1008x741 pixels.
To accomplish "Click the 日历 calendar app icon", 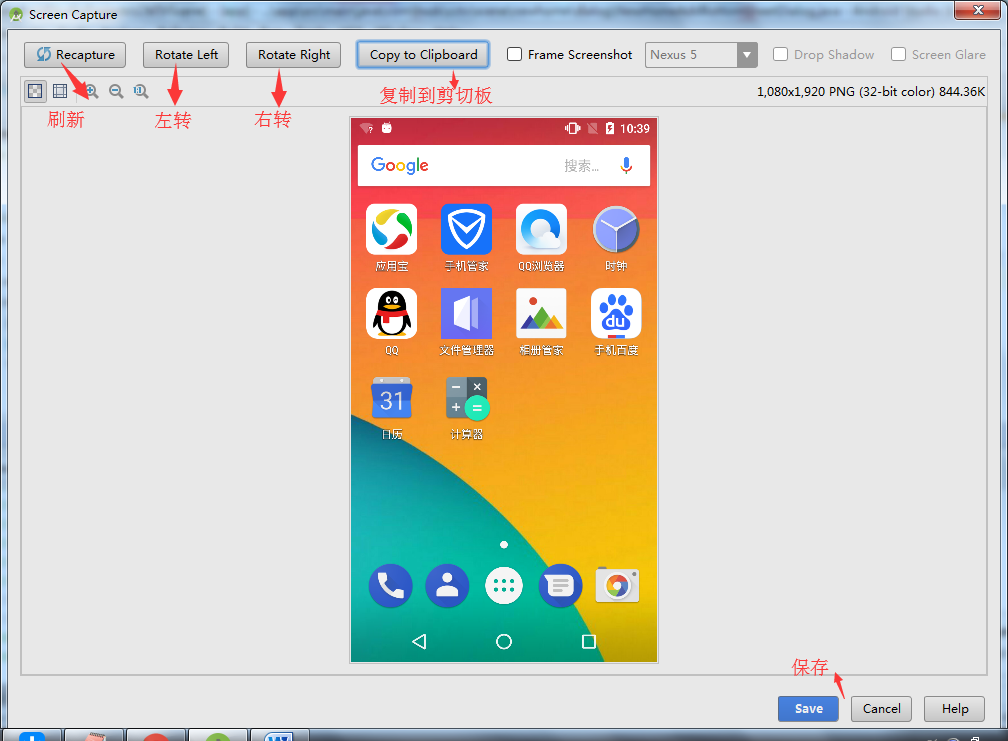I will pyautogui.click(x=392, y=398).
